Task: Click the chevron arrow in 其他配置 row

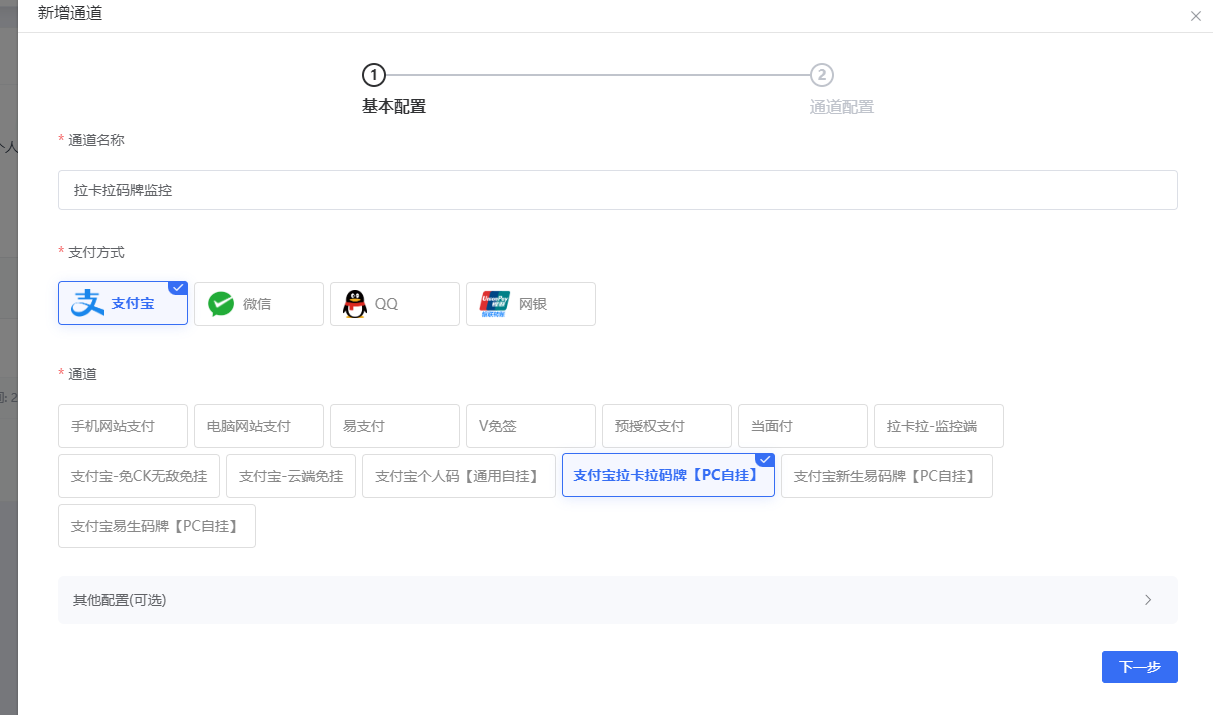Action: coord(1148,600)
